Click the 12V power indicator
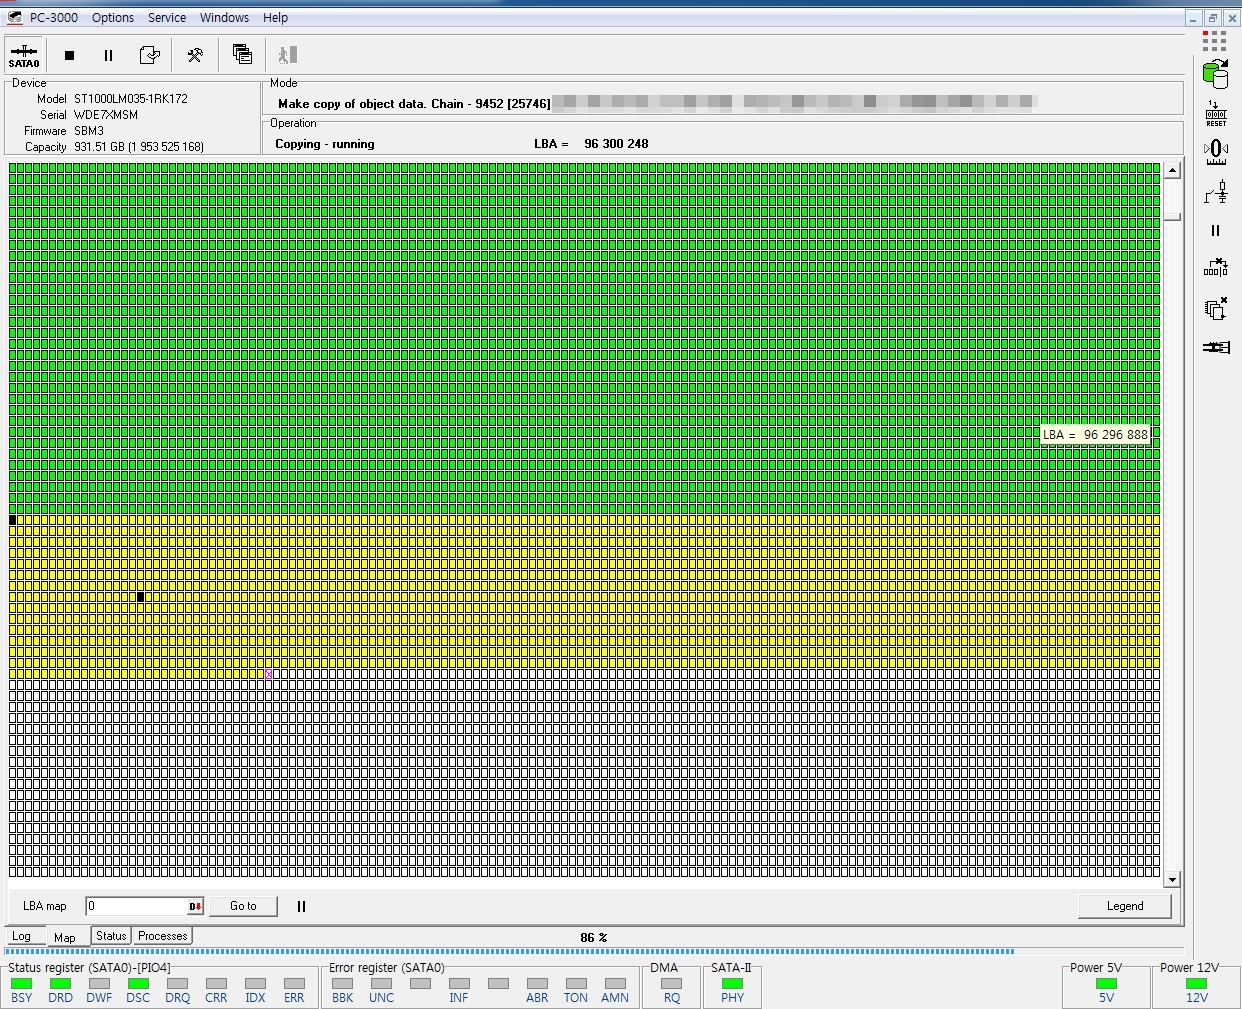 [1196, 984]
